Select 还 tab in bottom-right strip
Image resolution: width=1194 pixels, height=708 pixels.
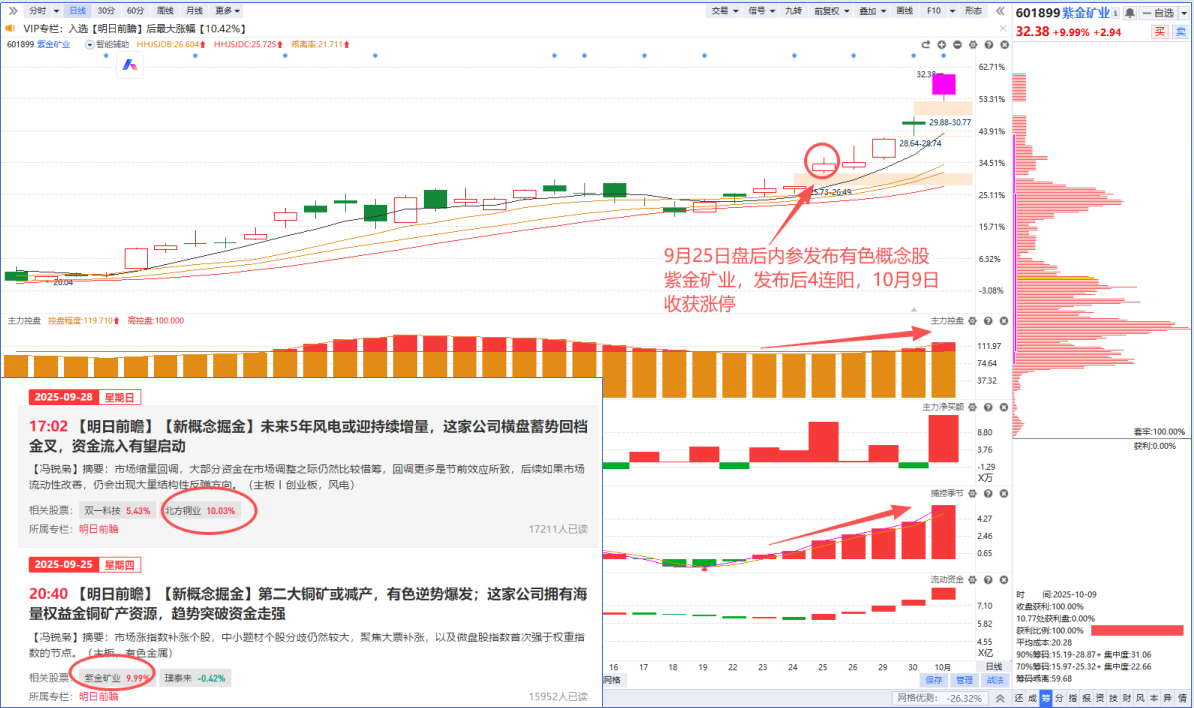1019,698
